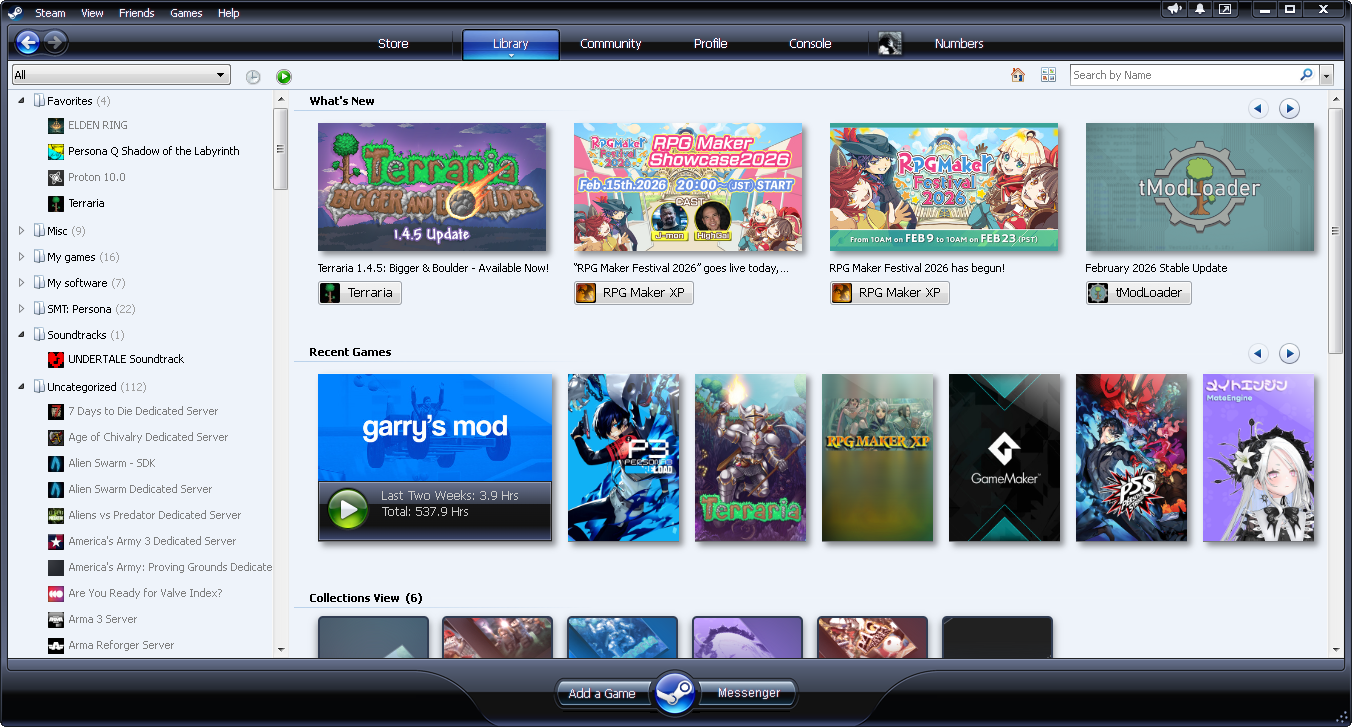Switch to the Community tab
This screenshot has height=727, width=1352.
click(610, 44)
